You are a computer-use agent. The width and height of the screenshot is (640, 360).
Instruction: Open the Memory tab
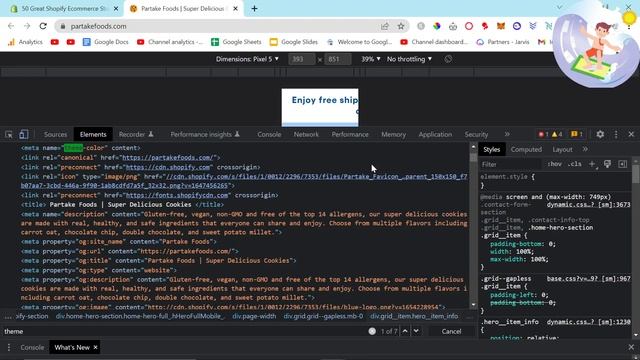393,134
